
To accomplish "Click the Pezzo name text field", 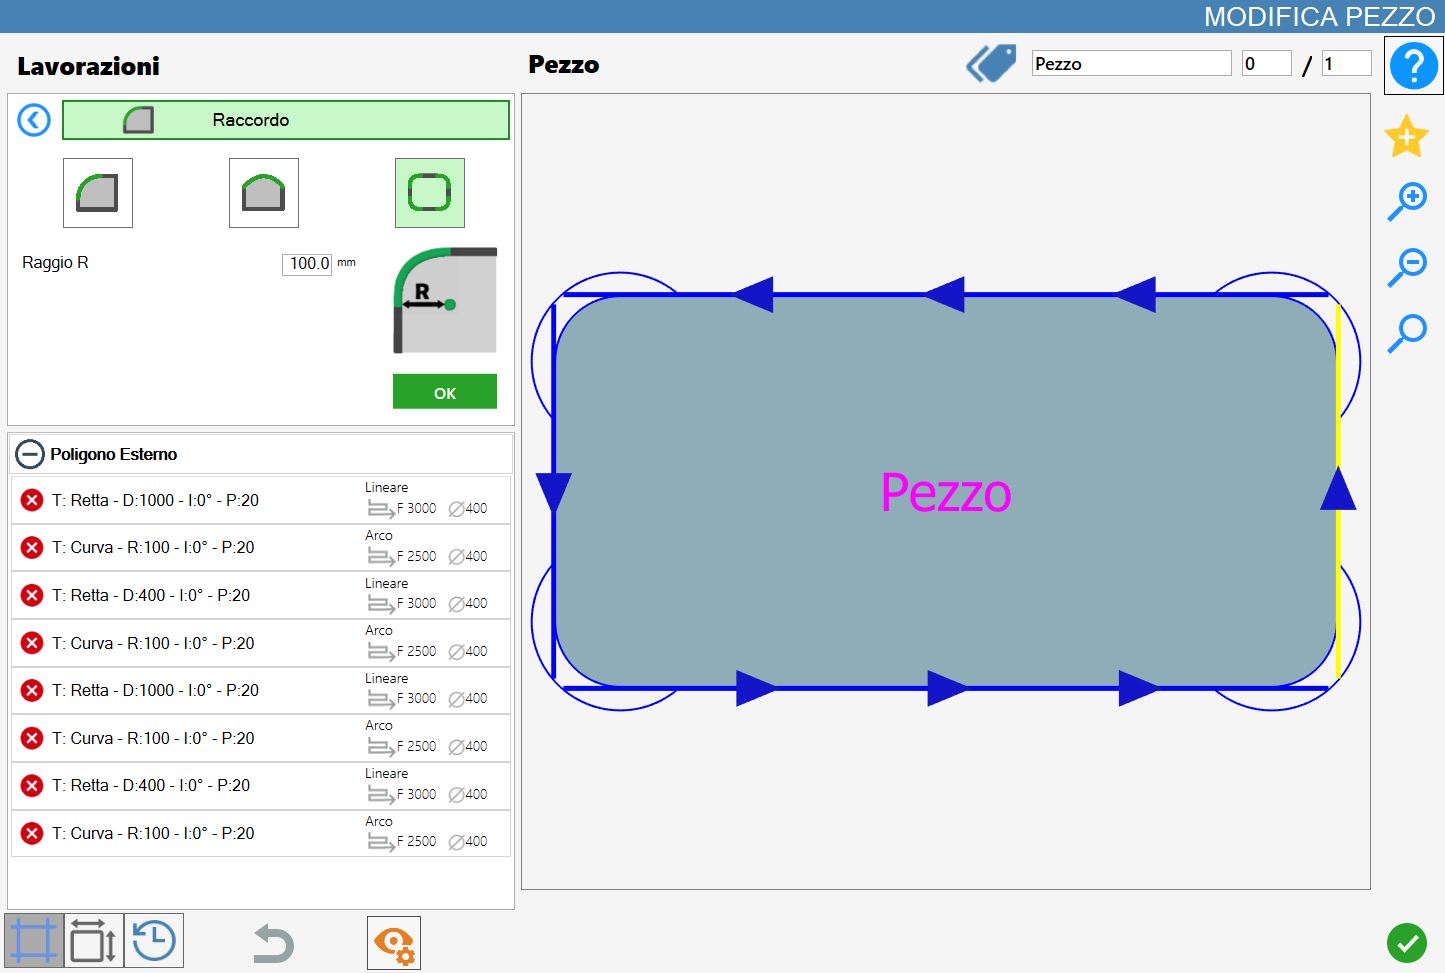I will (1132, 64).
